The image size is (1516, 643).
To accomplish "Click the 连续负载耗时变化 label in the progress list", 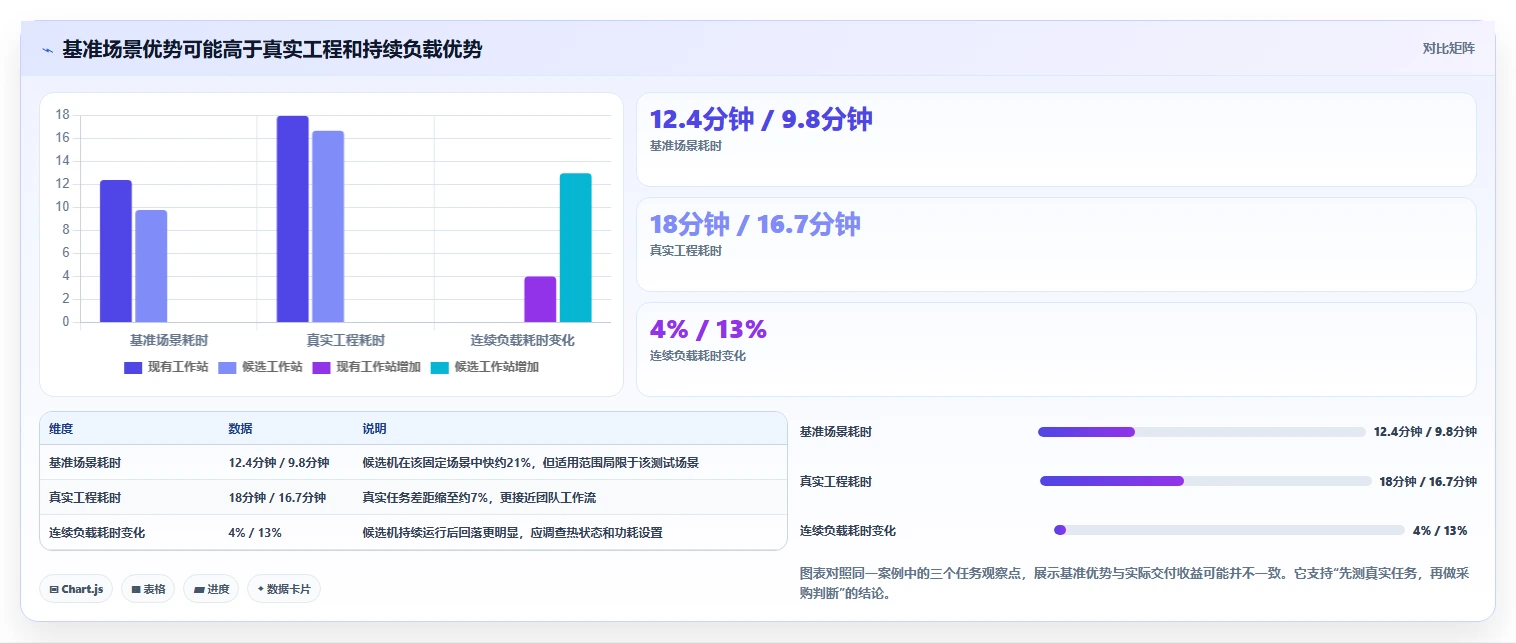I will click(x=848, y=530).
